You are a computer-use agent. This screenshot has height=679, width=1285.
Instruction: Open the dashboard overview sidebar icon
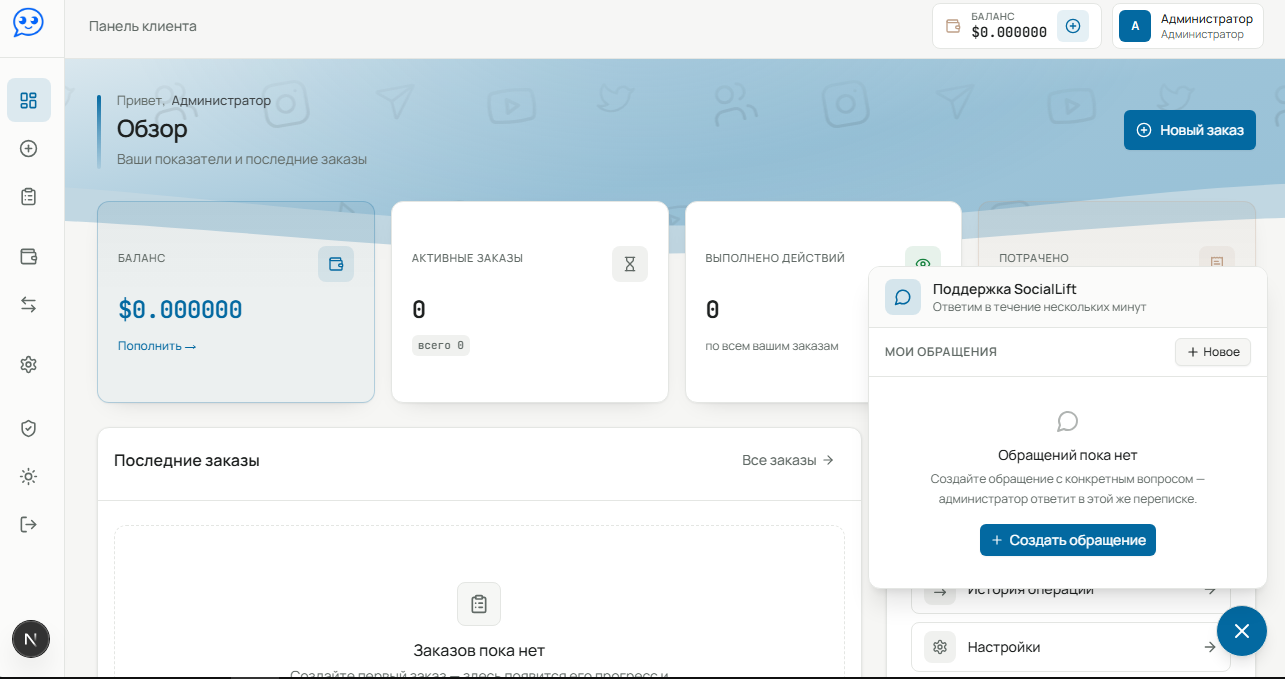click(29, 100)
